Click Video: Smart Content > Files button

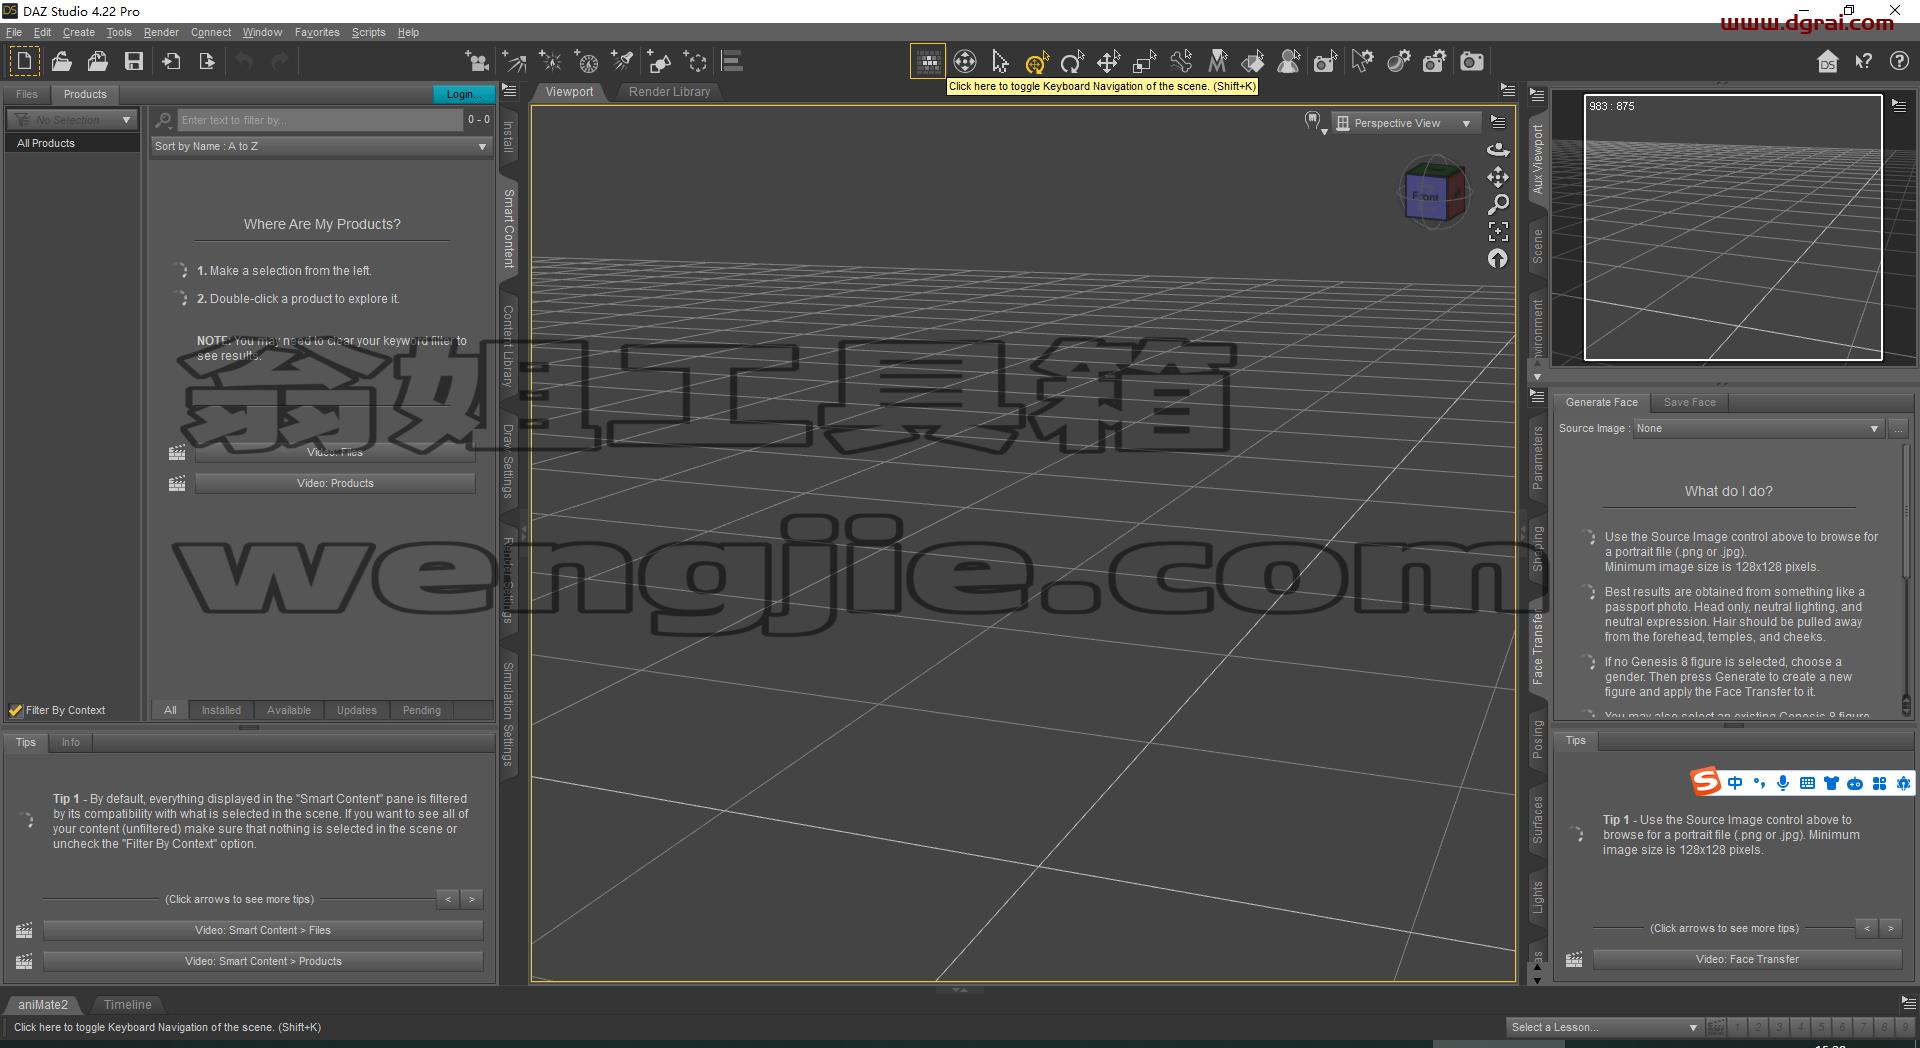coord(263,930)
